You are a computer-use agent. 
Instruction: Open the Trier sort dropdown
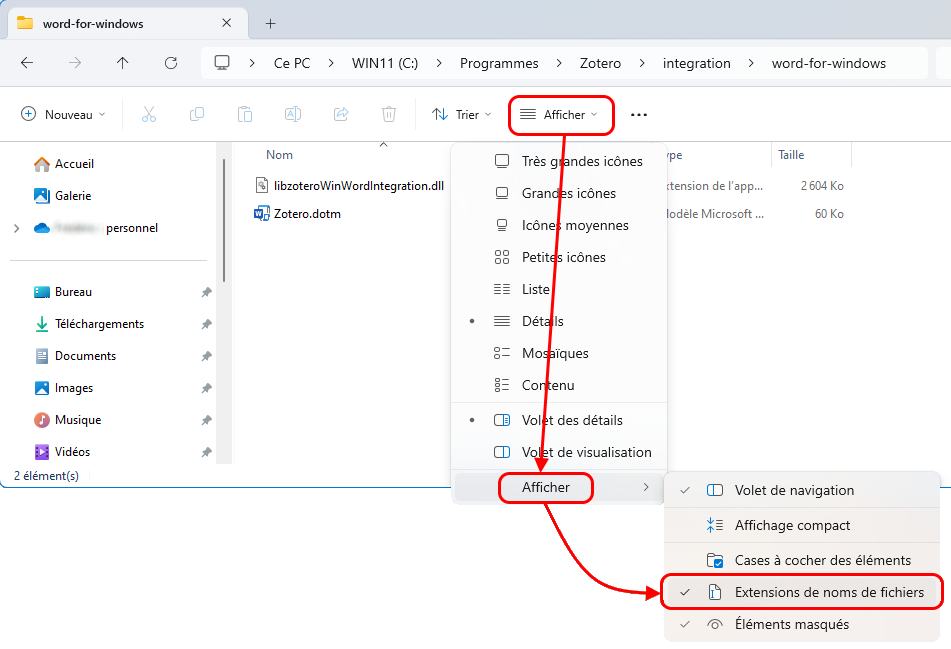(462, 115)
